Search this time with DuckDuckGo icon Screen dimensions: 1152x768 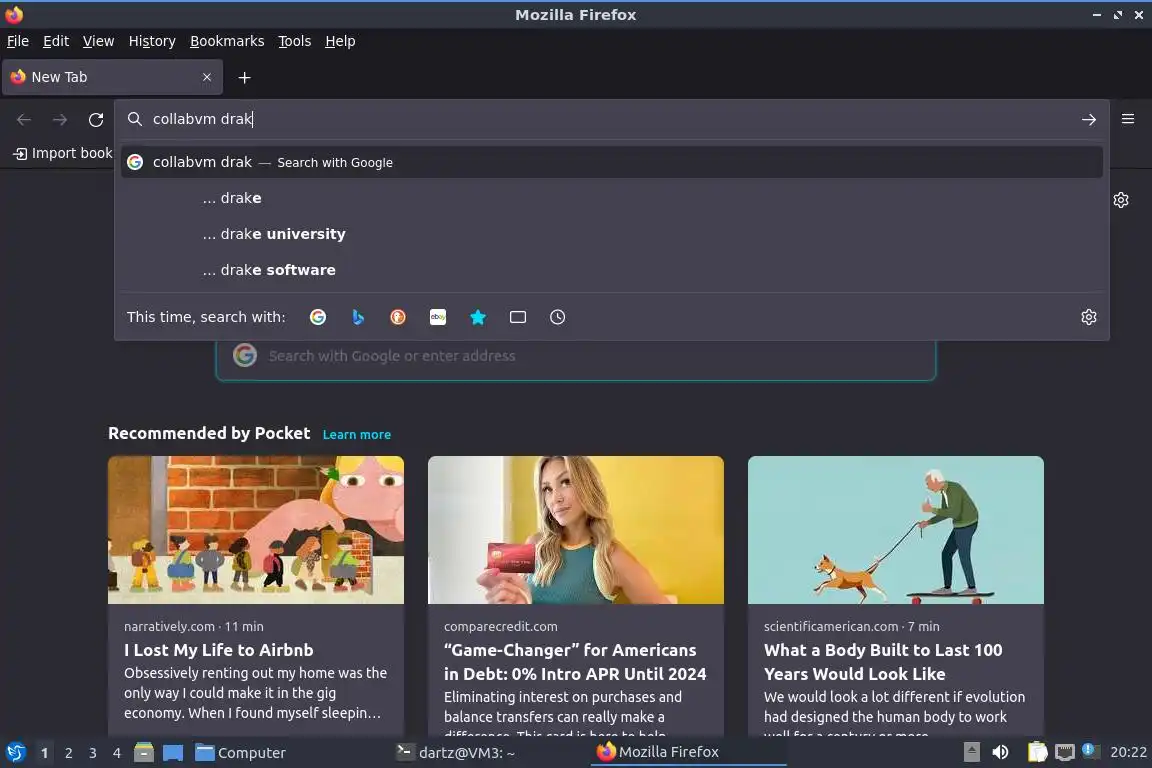click(x=397, y=317)
